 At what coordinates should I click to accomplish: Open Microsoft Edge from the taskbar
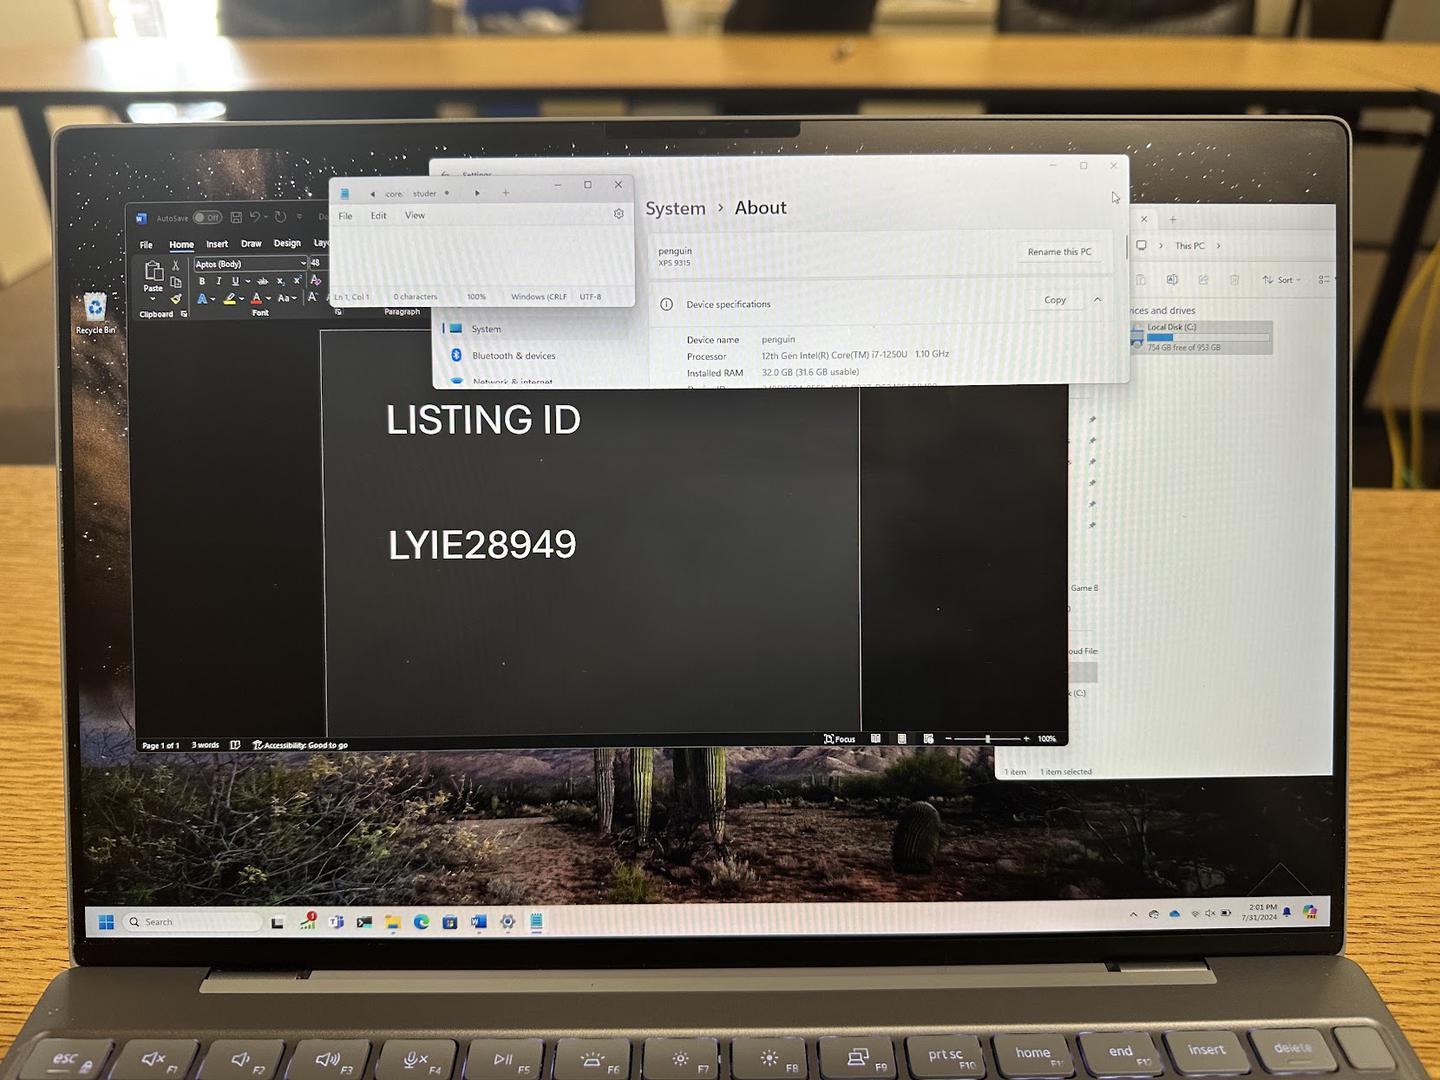coord(421,922)
